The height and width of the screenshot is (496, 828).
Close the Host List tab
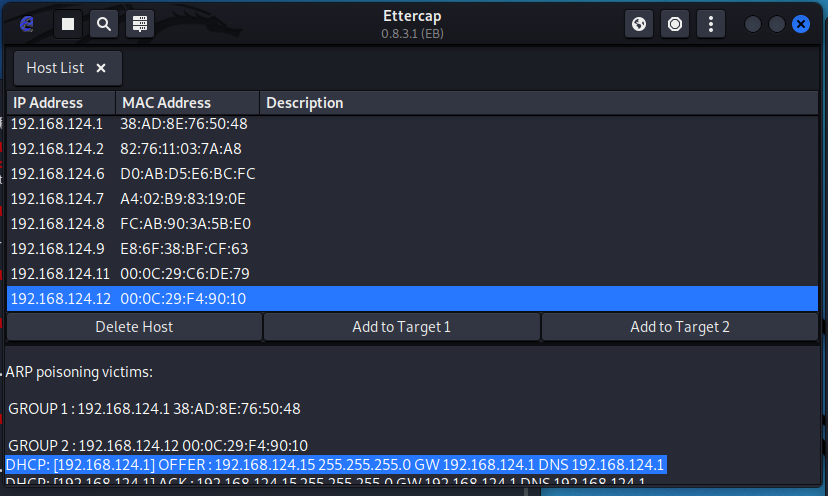tap(101, 68)
